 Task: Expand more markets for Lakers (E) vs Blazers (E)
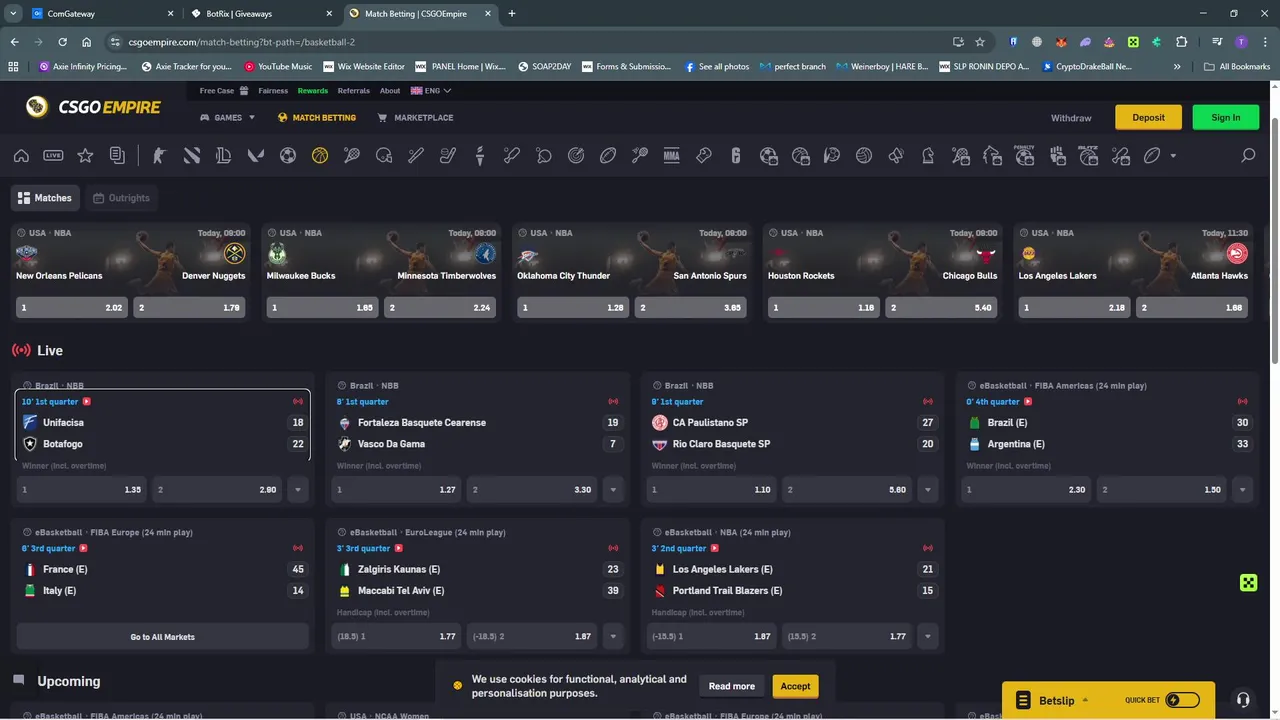coord(928,636)
